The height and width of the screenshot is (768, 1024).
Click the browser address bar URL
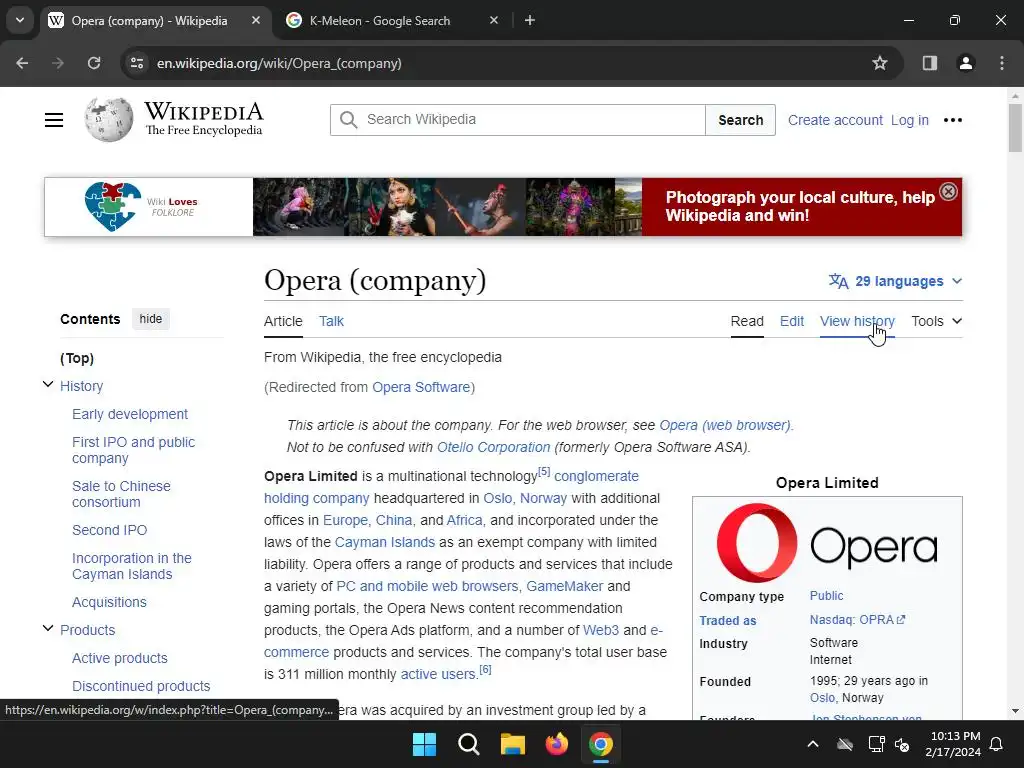(x=279, y=63)
